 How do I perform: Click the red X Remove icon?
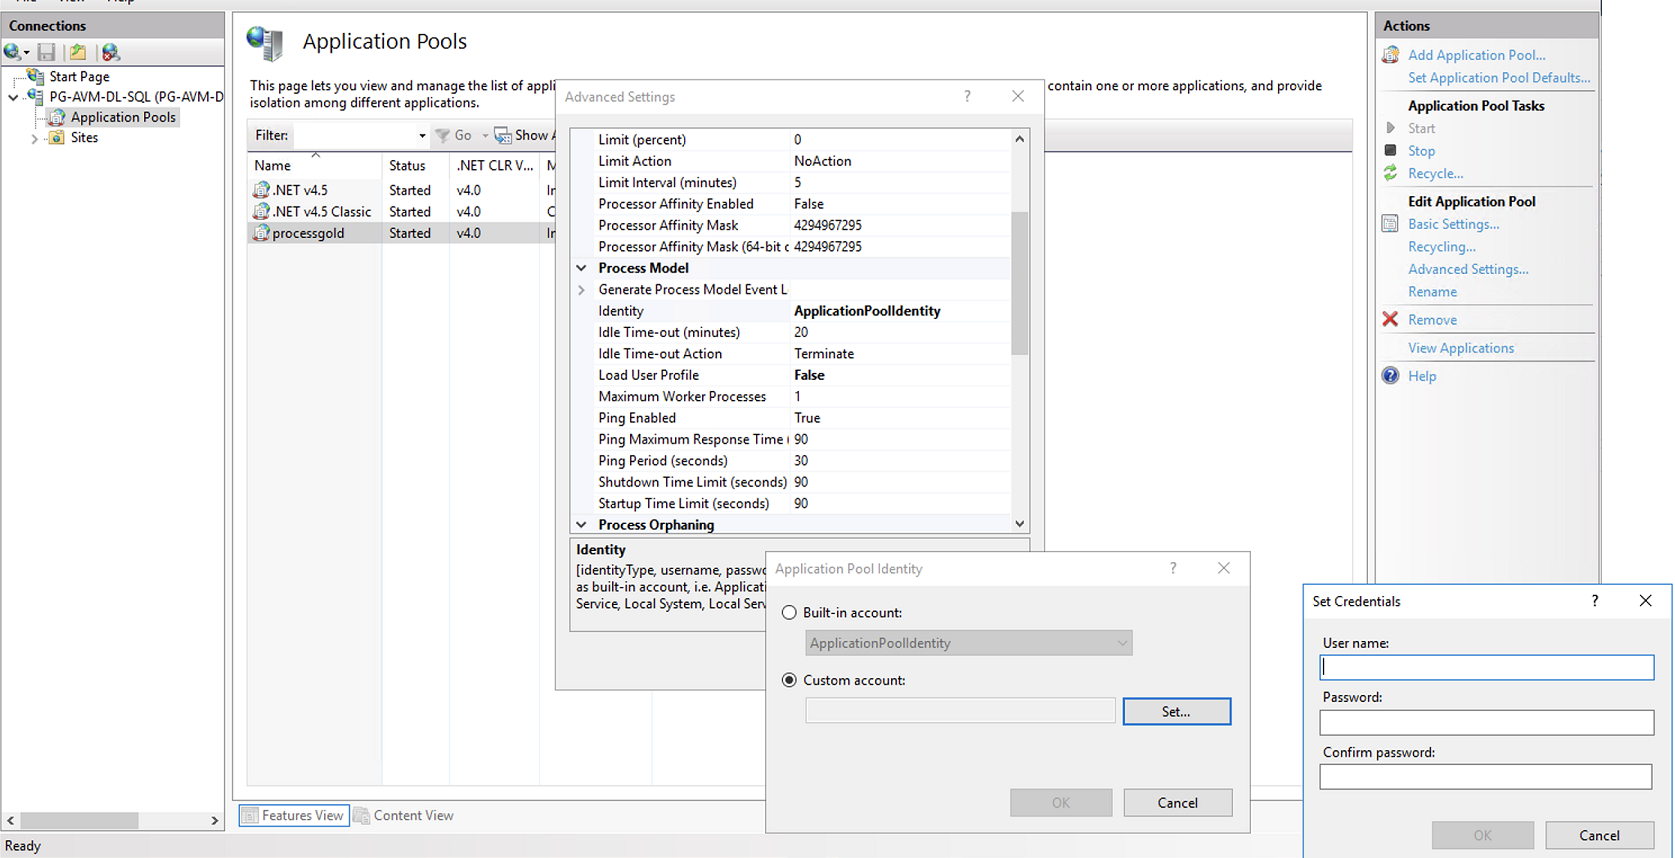[x=1390, y=319]
